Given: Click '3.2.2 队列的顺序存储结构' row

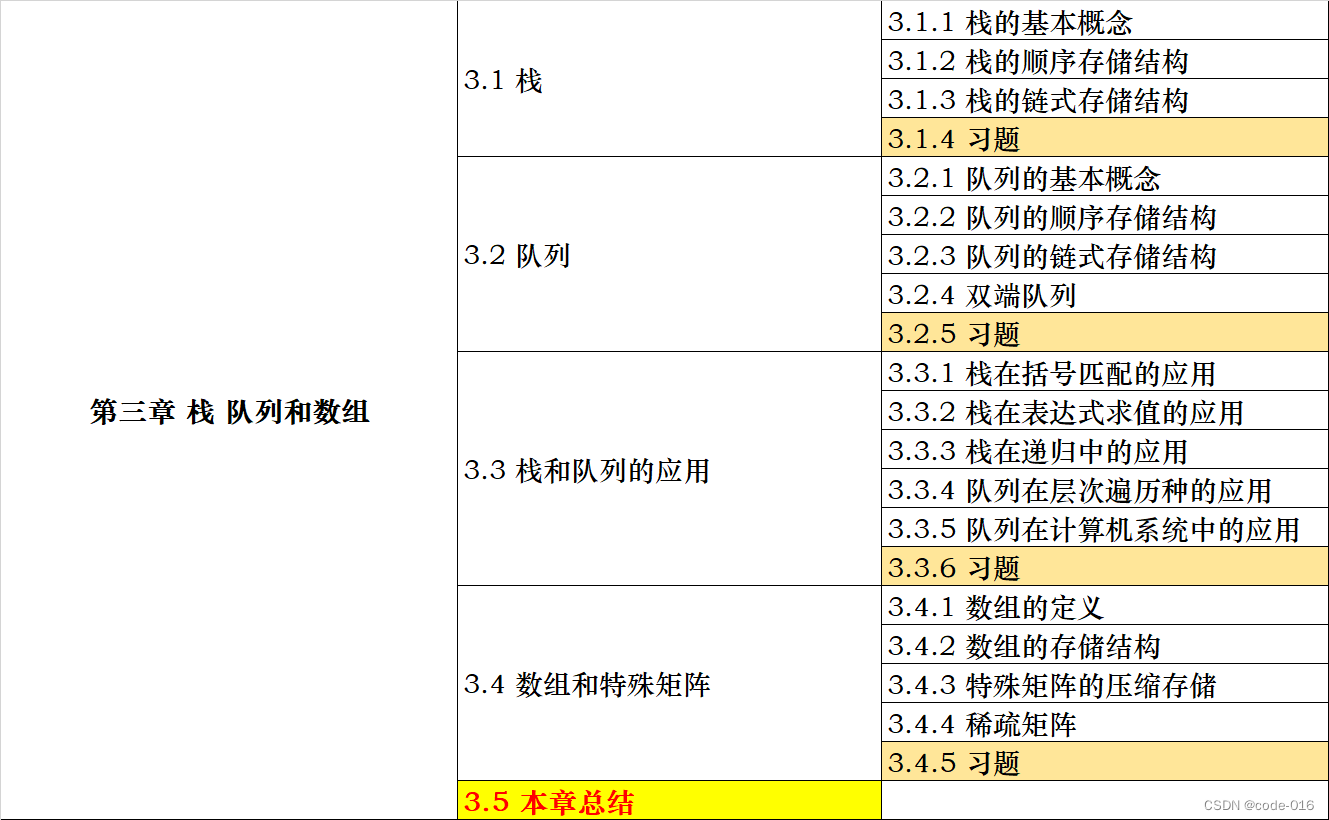Looking at the screenshot, I should tap(1105, 216).
